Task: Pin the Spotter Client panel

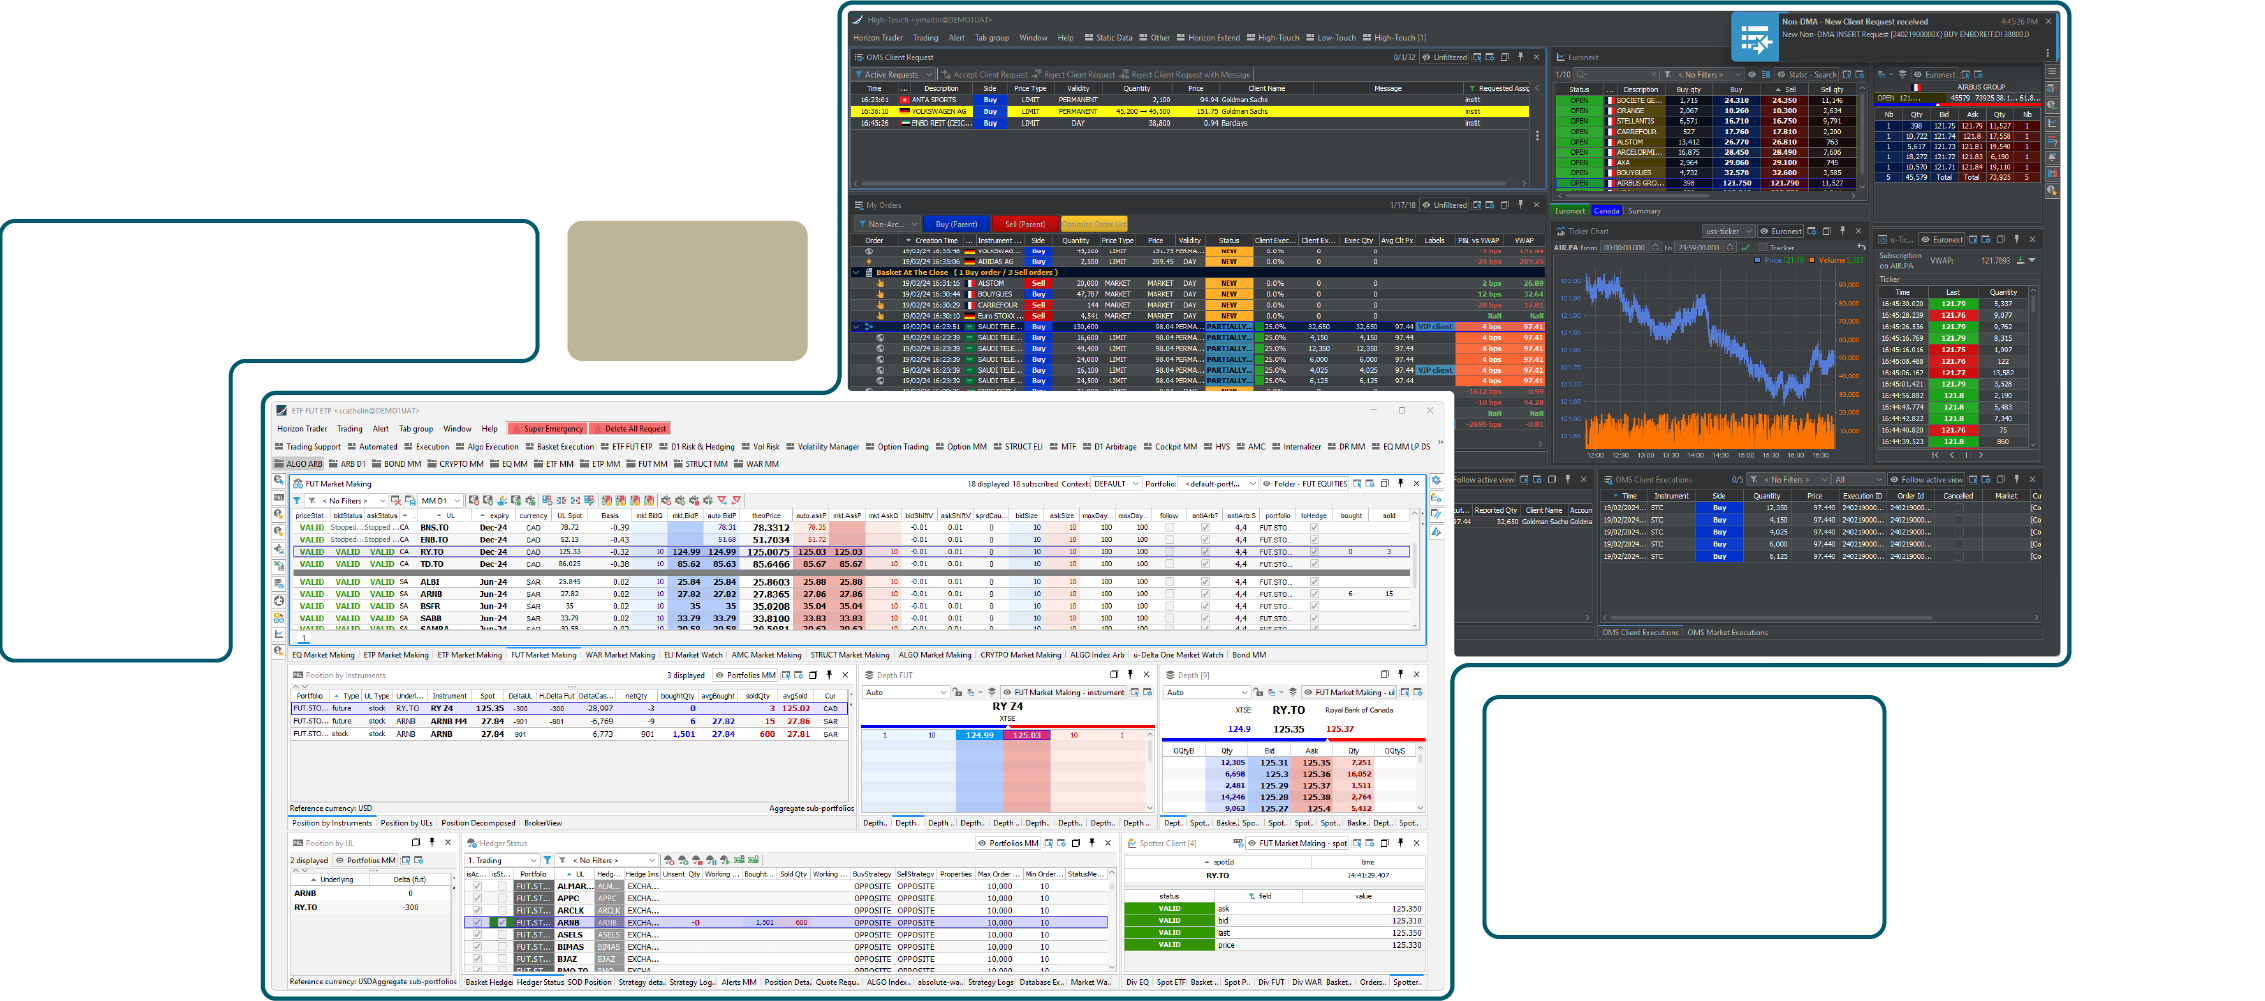Action: coord(1400,843)
